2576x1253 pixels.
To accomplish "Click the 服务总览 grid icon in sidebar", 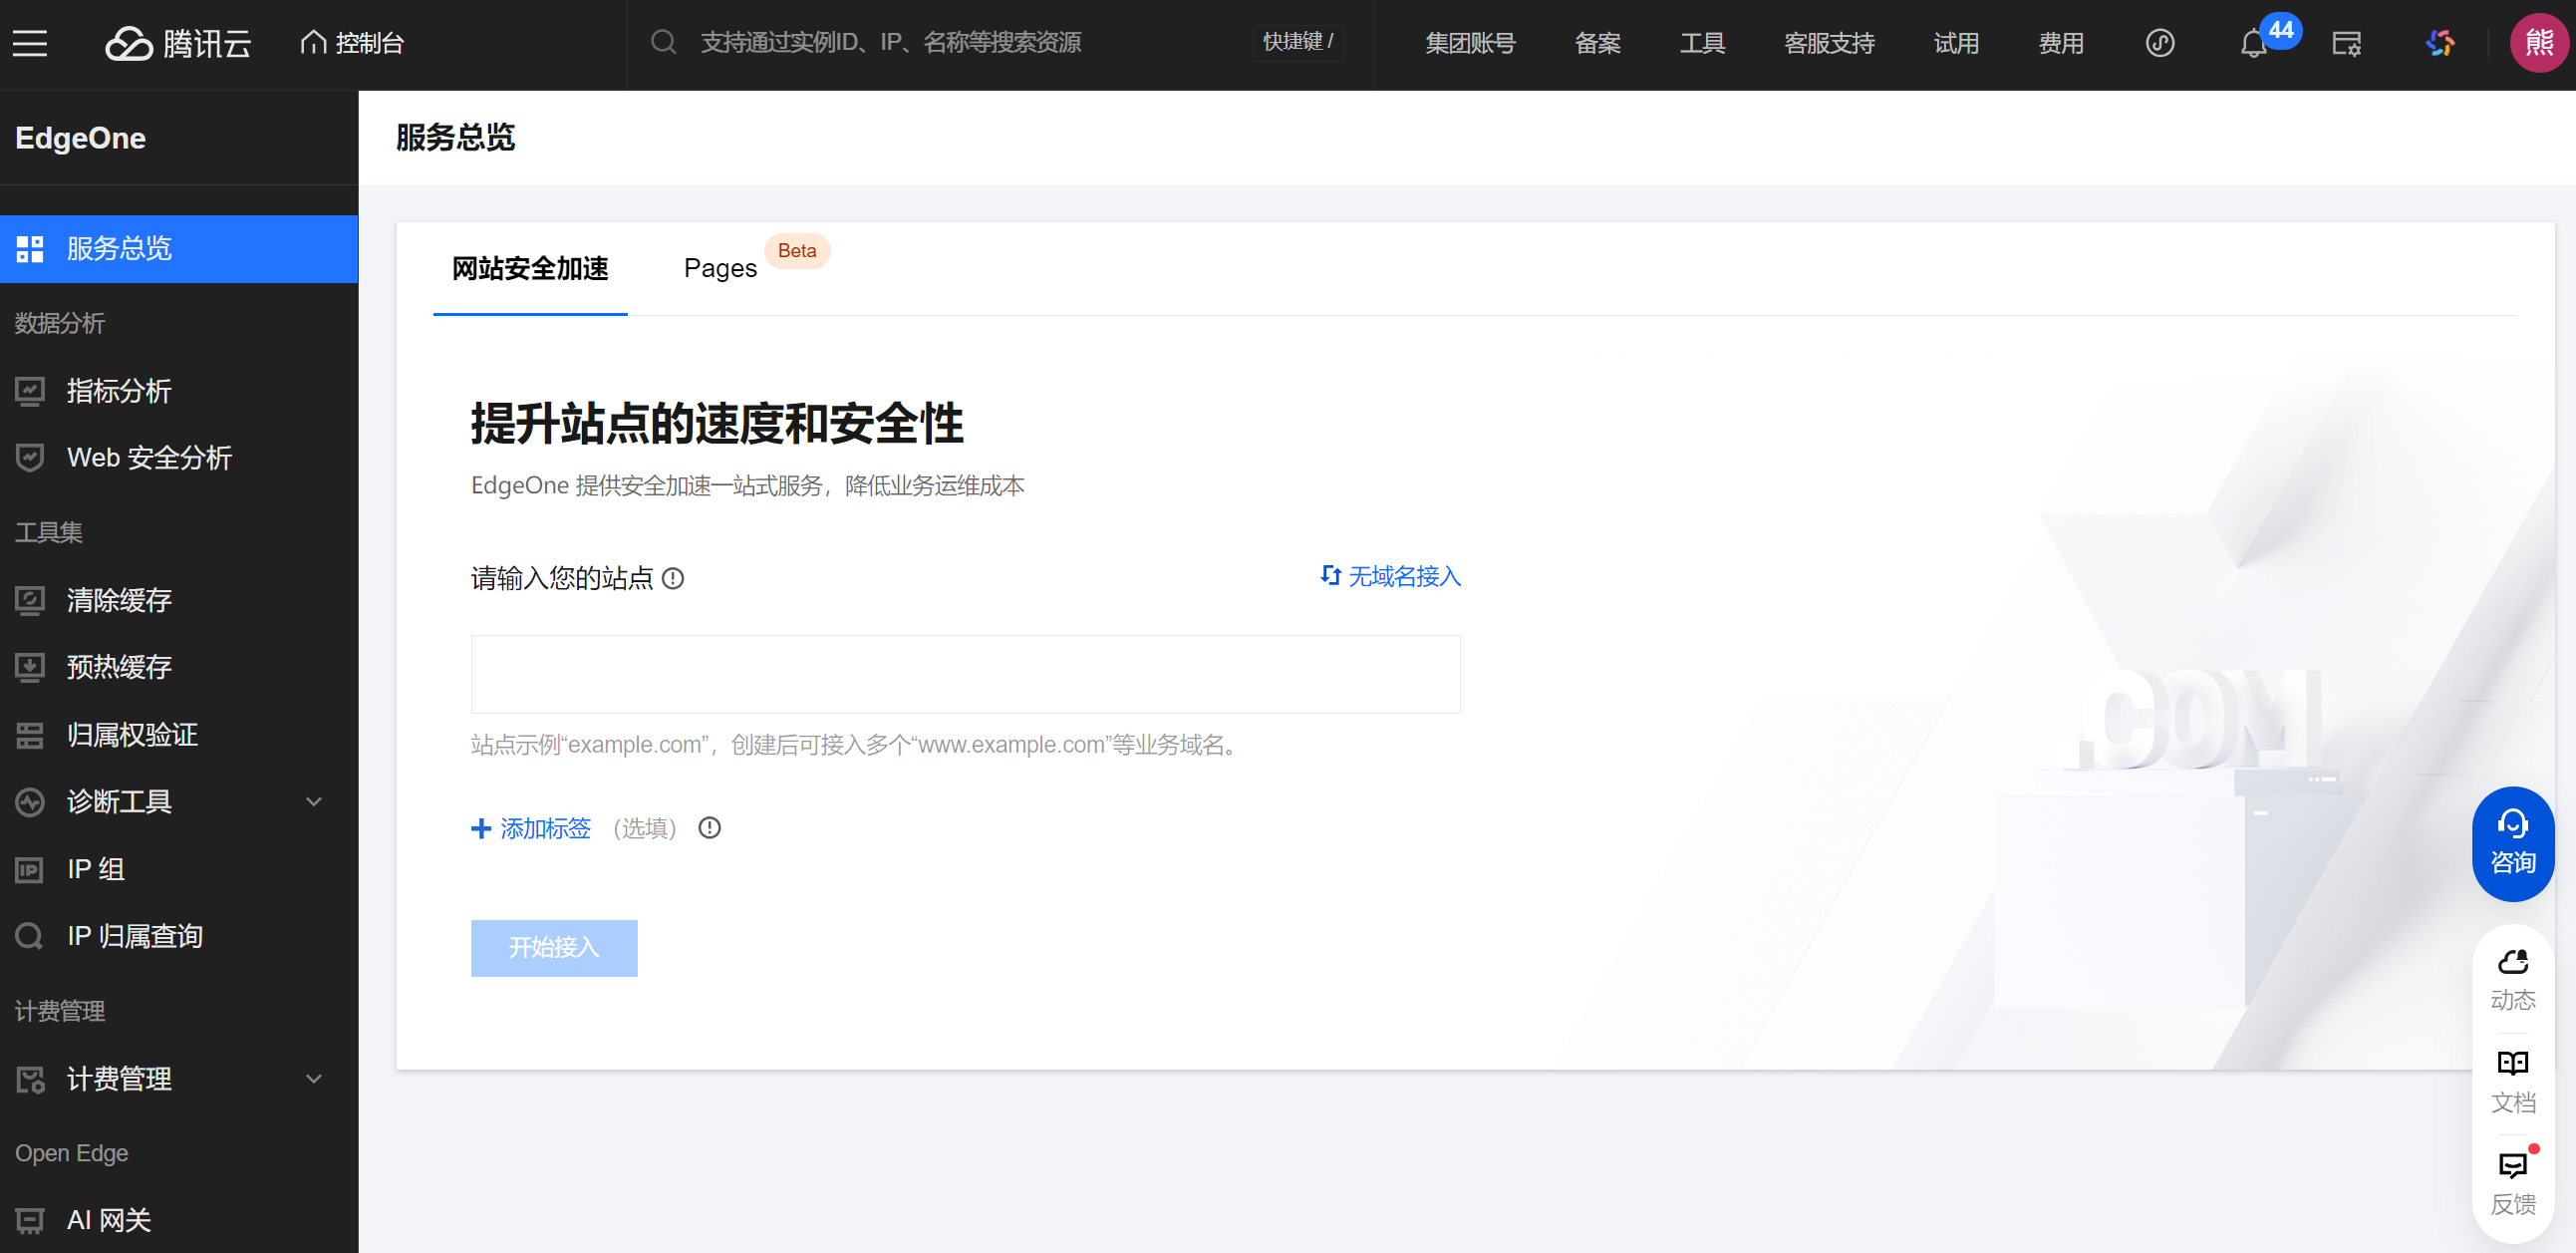I will [30, 248].
